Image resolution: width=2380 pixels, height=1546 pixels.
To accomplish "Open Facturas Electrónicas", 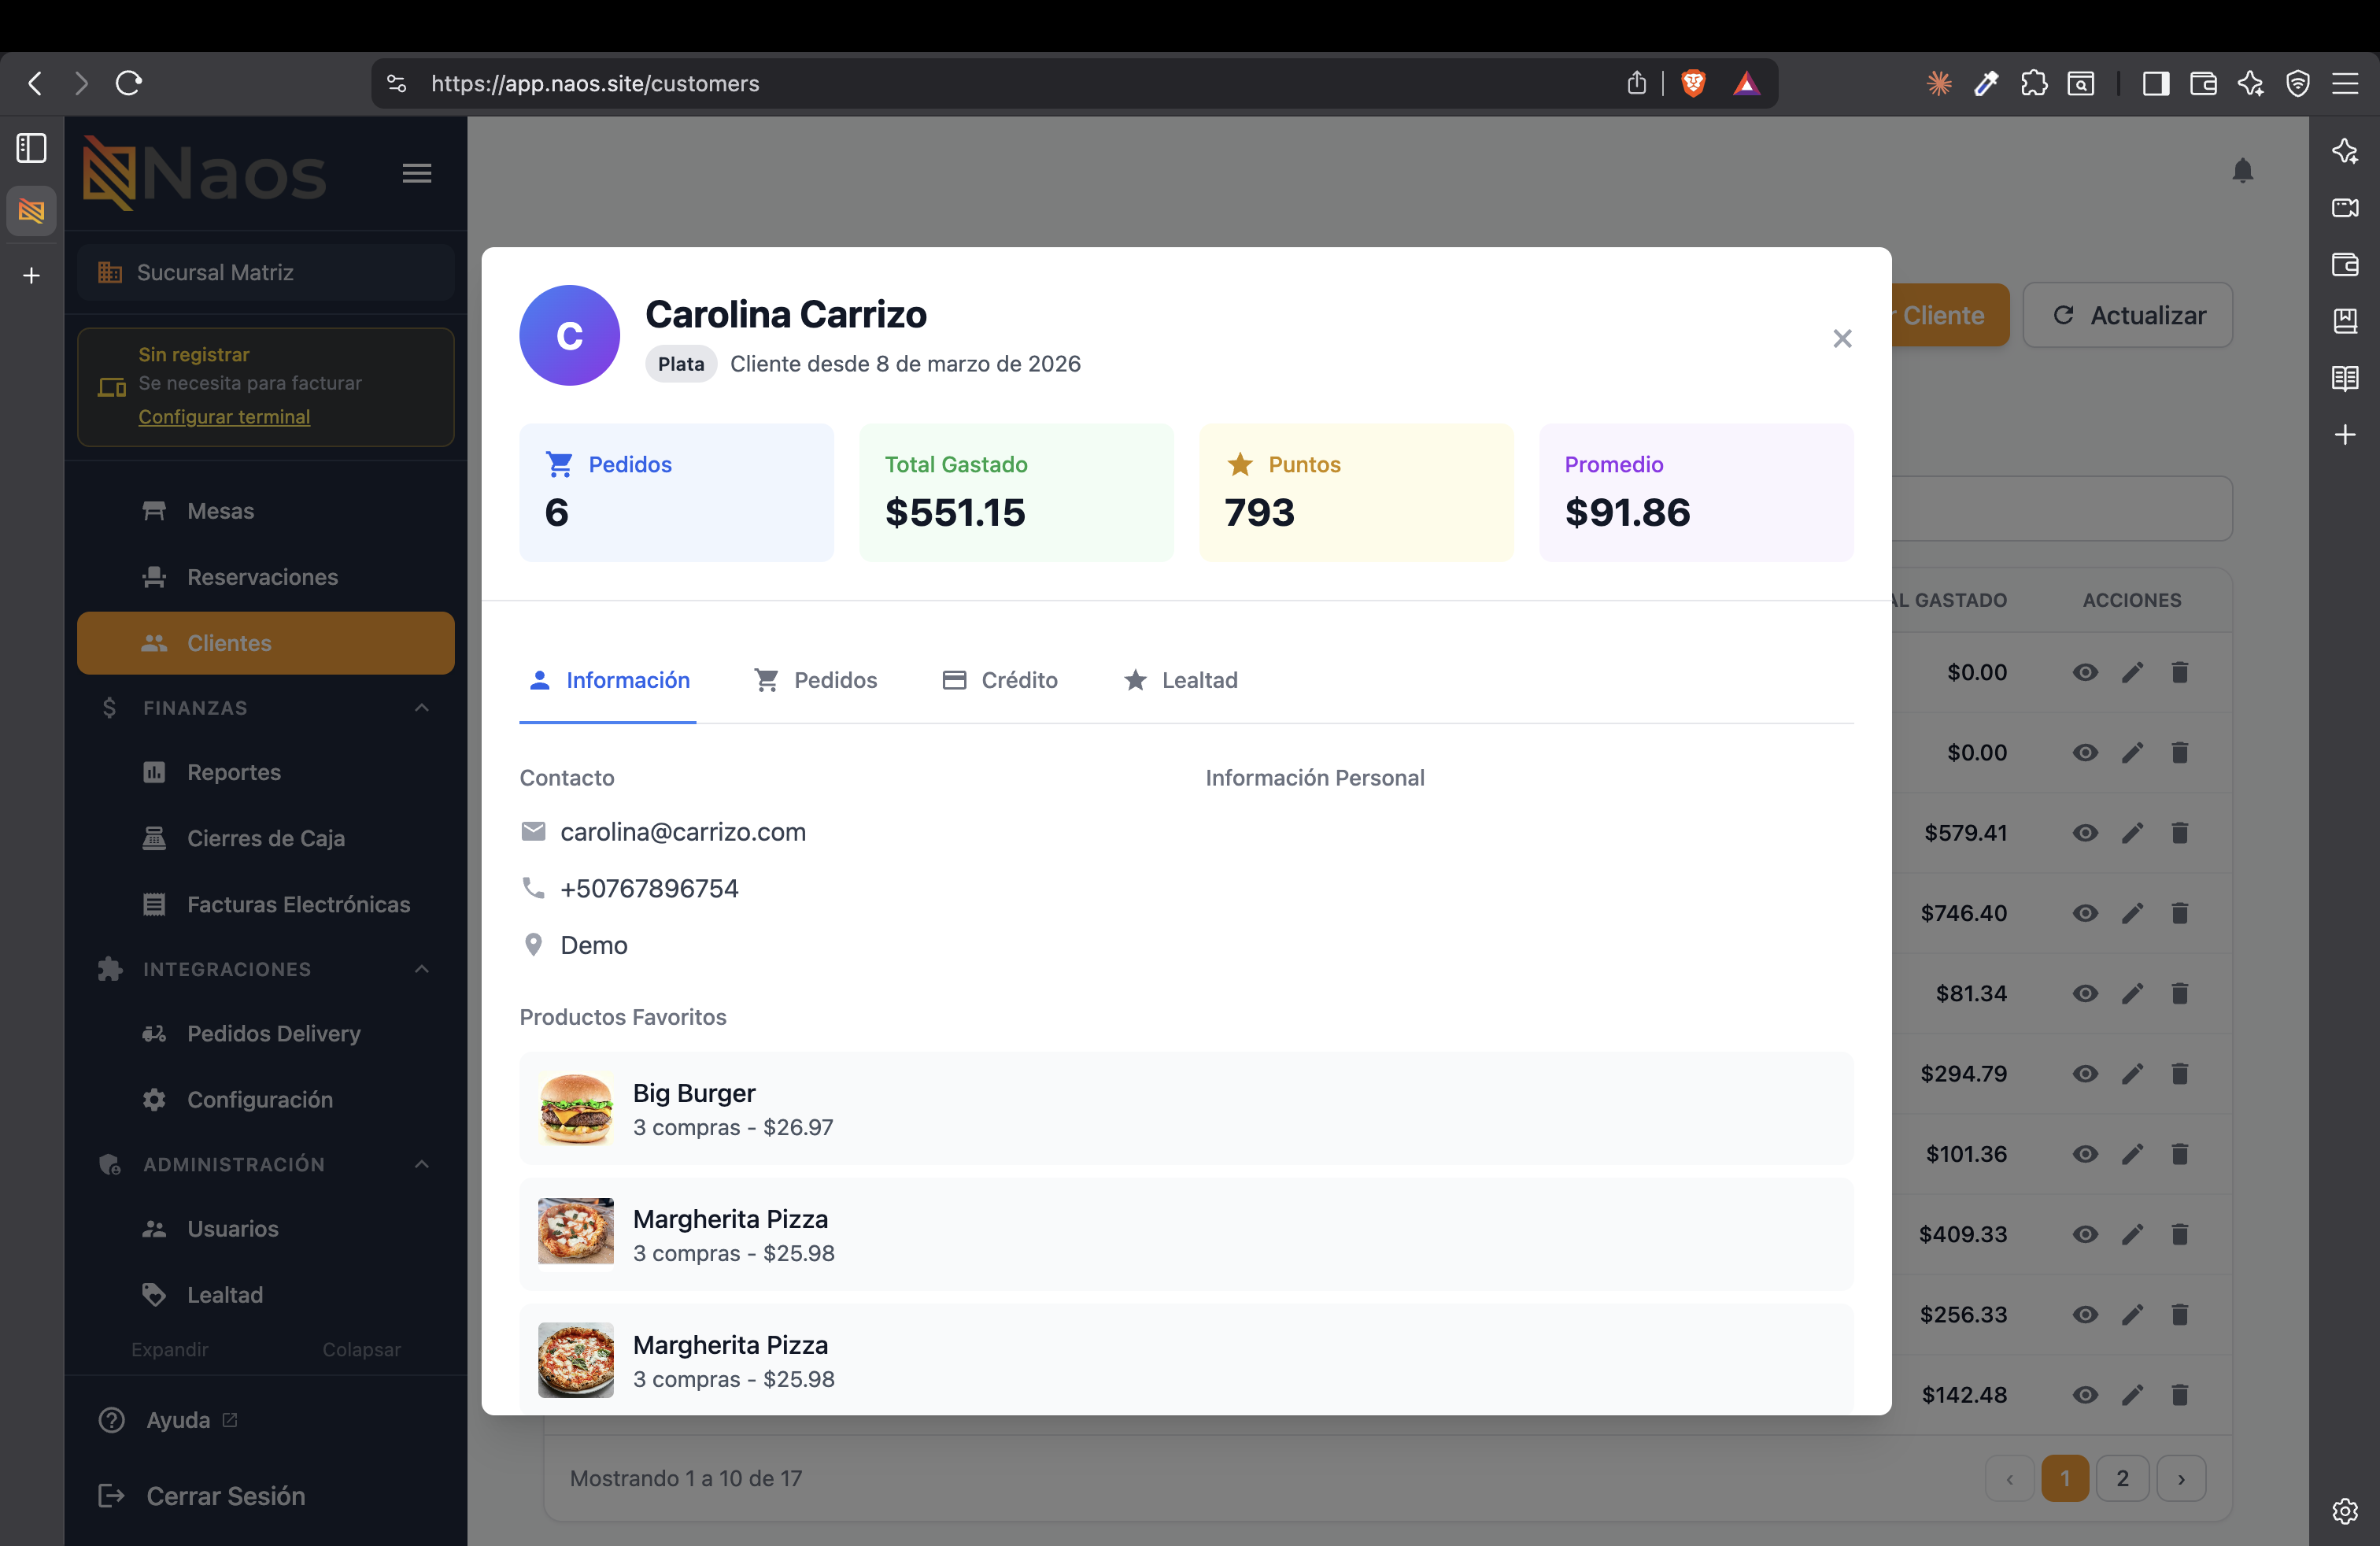I will click(x=266, y=904).
